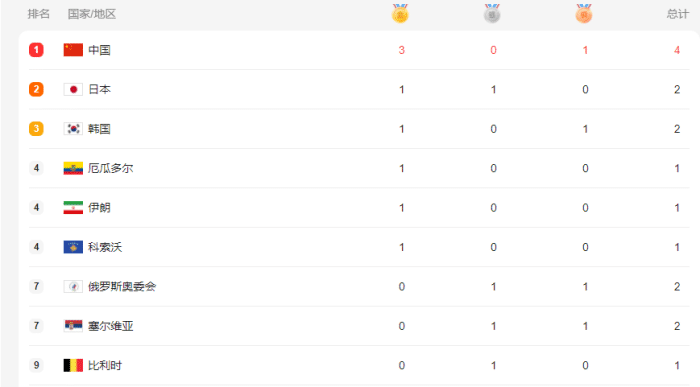The image size is (700, 387).
Task: Click the bronze medal icon in the header
Action: pos(584,13)
